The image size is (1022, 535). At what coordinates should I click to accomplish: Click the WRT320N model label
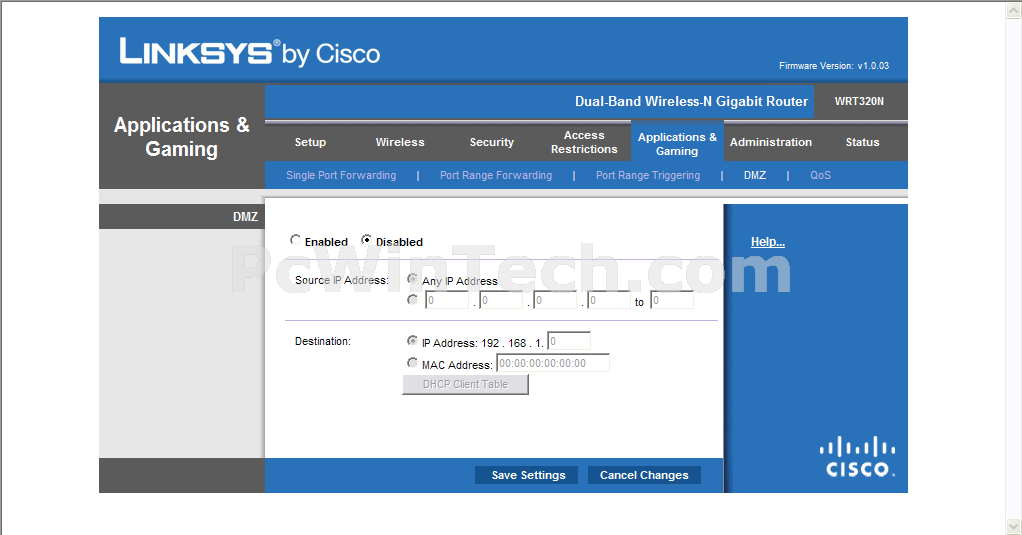(x=859, y=101)
